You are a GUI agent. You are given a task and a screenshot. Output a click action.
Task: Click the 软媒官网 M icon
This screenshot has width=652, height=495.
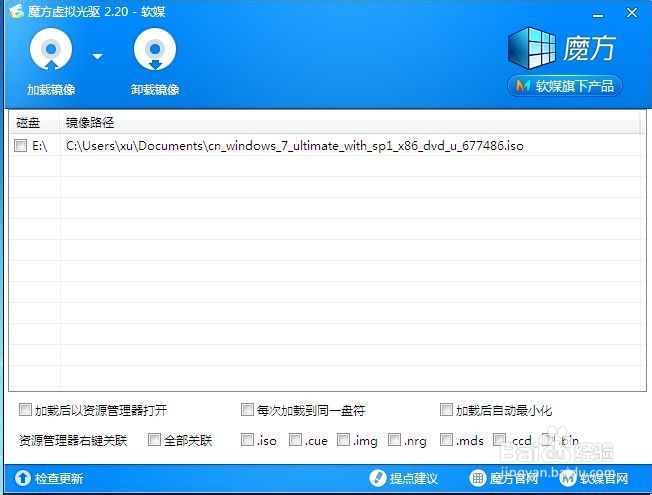coord(568,479)
